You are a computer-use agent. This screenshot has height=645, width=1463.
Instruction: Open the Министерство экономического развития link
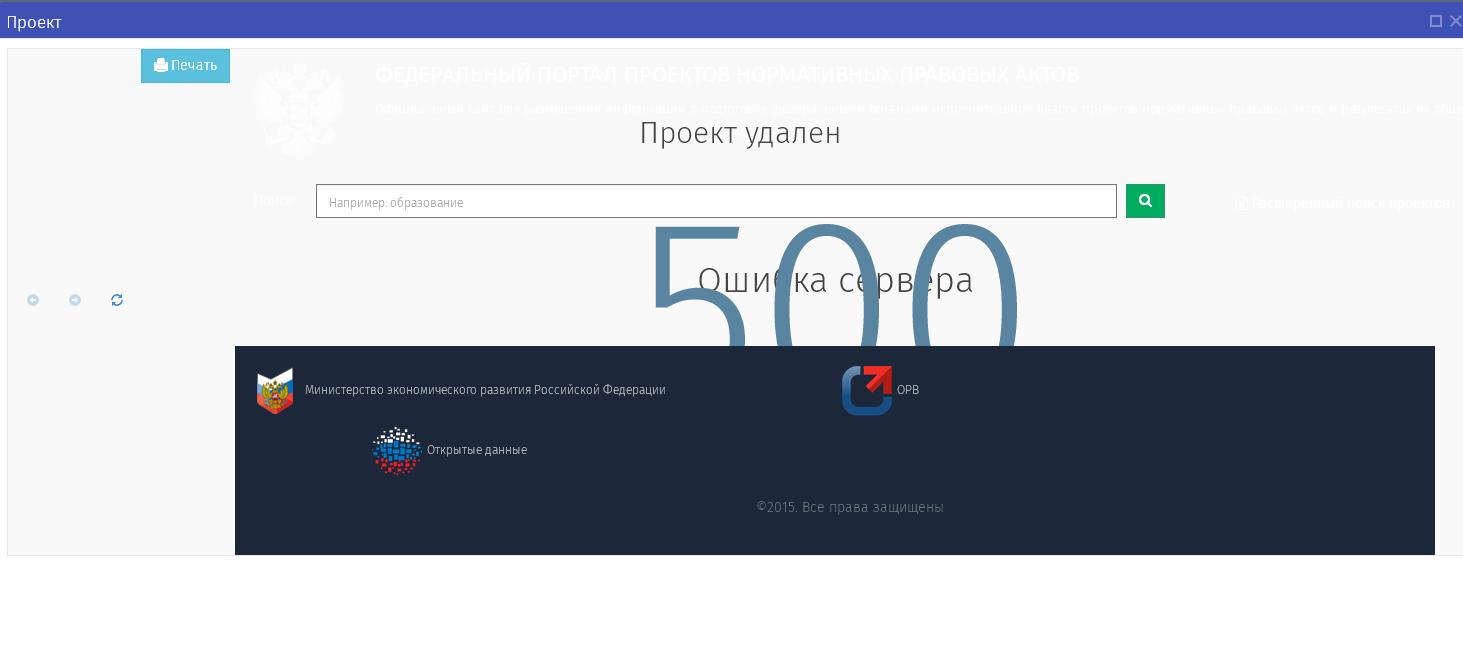click(x=485, y=390)
